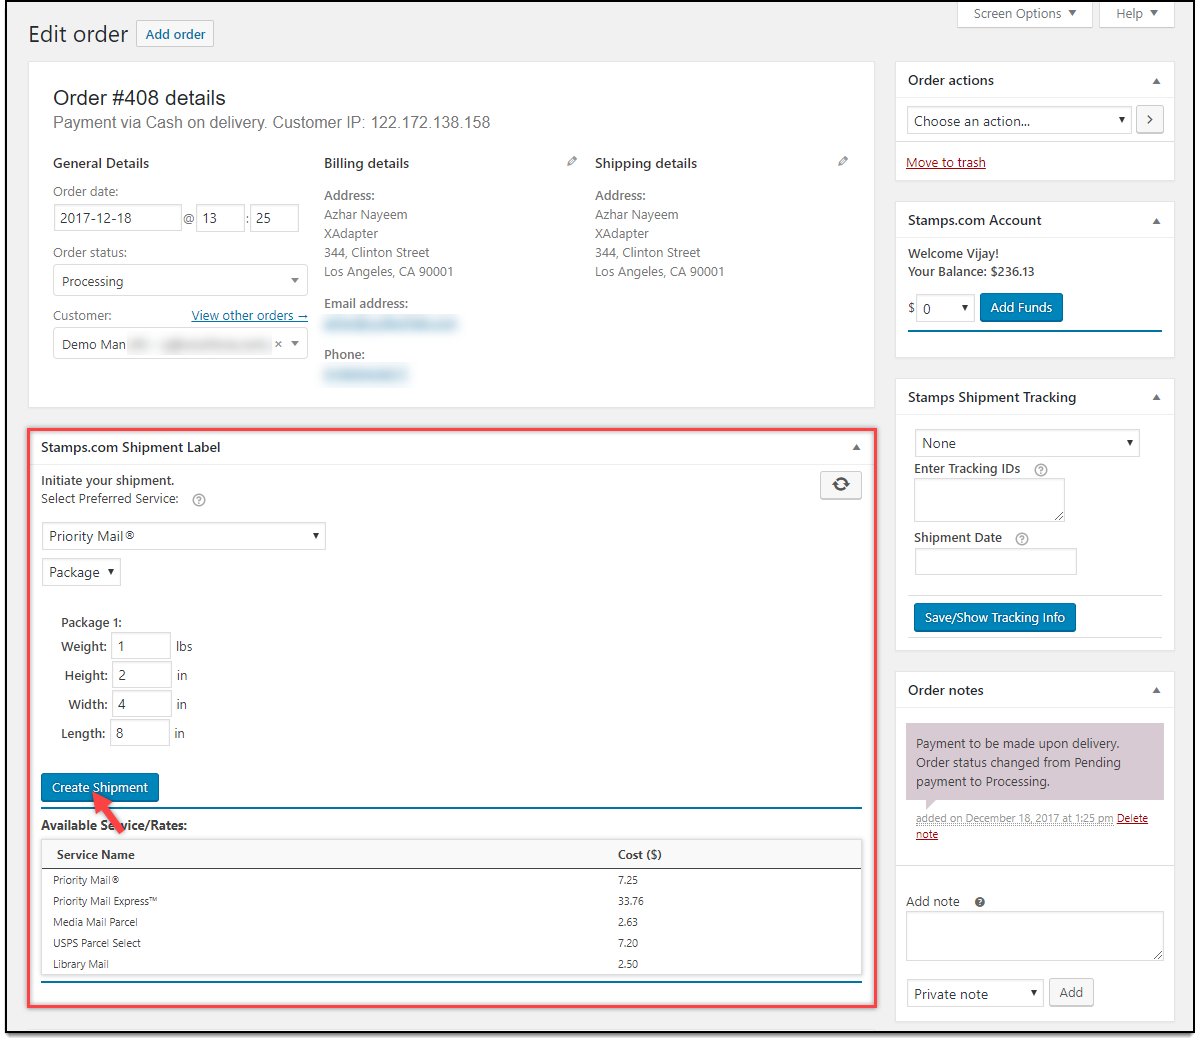
Task: Click the View other orders link
Action: coord(250,316)
